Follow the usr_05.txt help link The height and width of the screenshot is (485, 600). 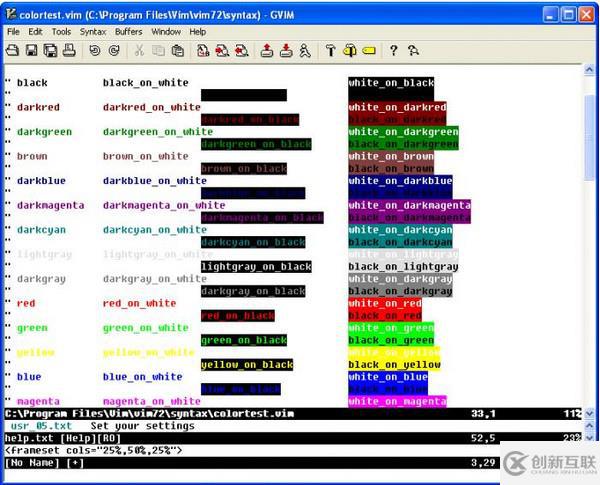[x=41, y=426]
